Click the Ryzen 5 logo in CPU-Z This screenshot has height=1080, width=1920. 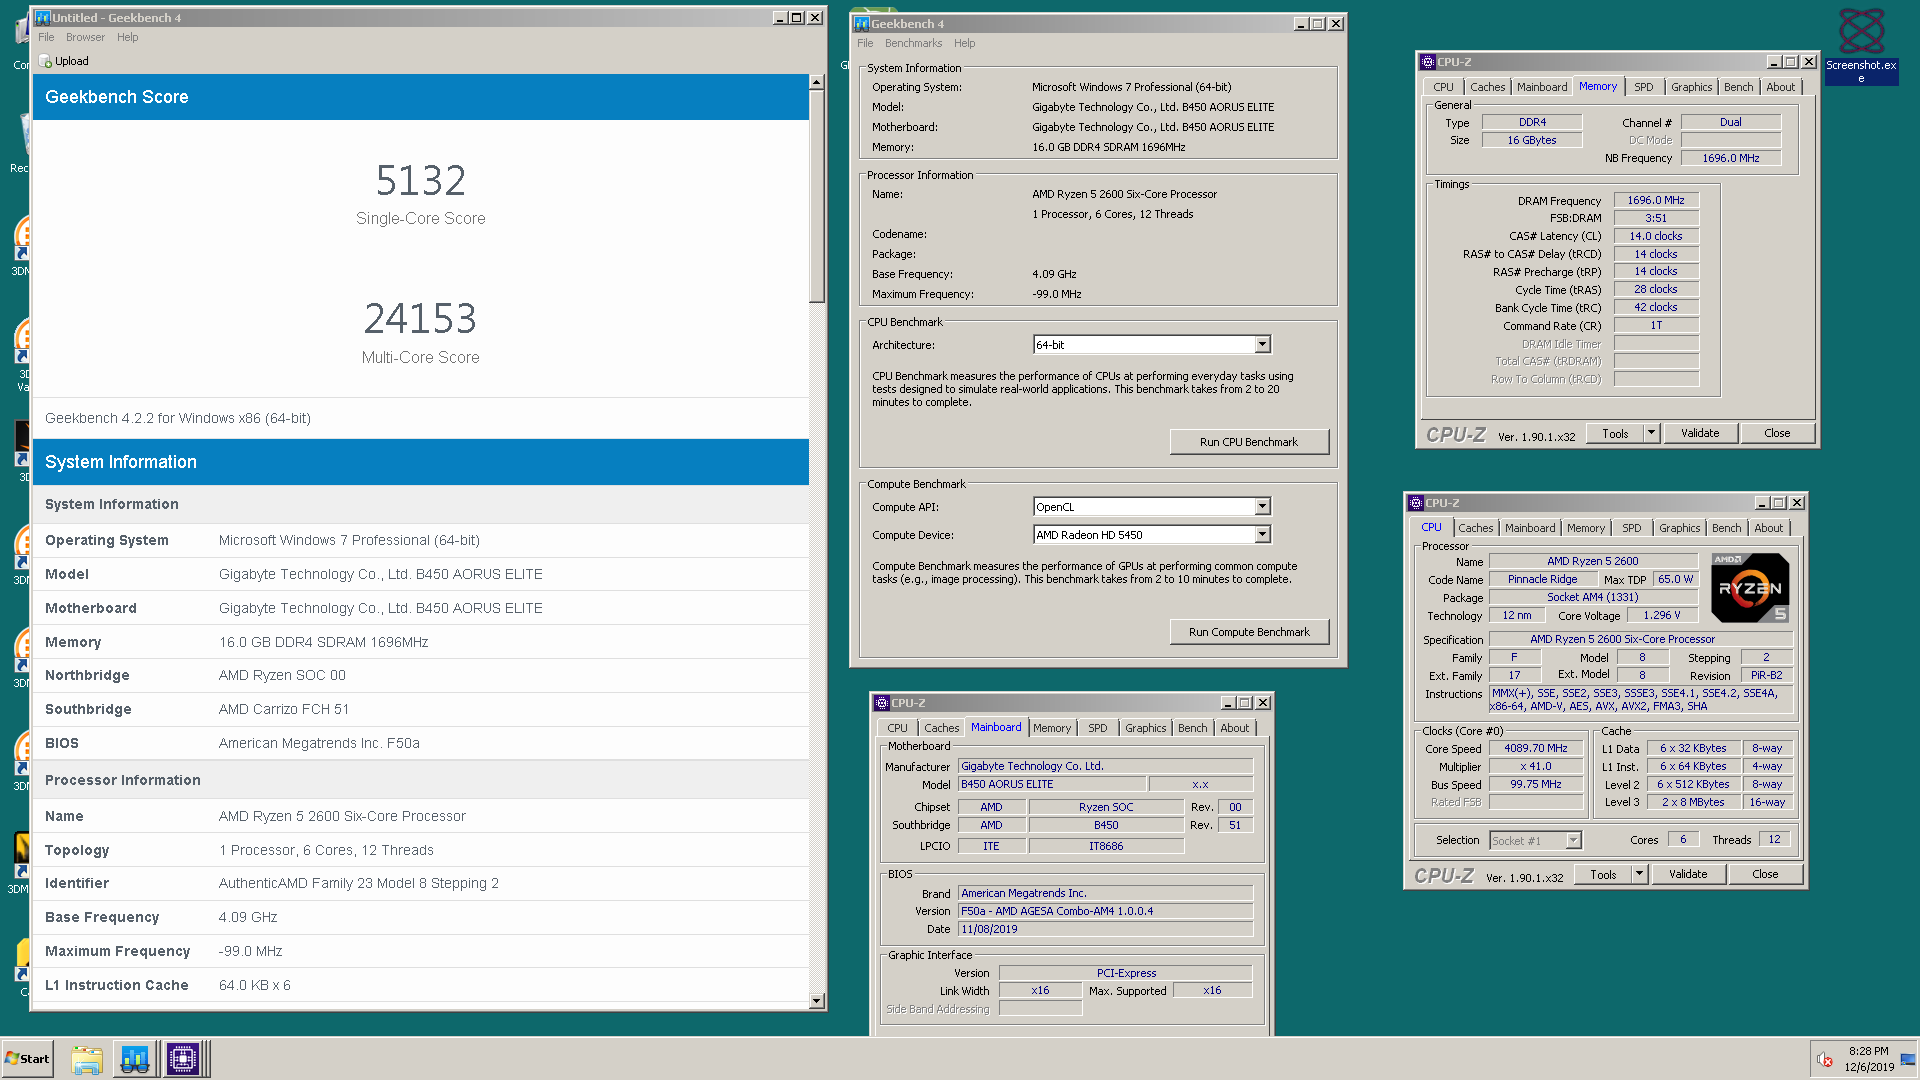pyautogui.click(x=1750, y=588)
